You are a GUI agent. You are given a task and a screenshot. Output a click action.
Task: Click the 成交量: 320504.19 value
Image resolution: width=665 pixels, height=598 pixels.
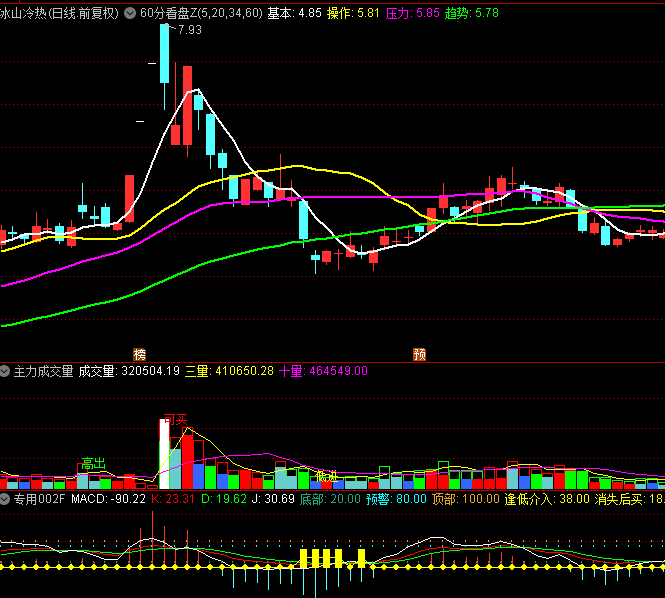129,372
